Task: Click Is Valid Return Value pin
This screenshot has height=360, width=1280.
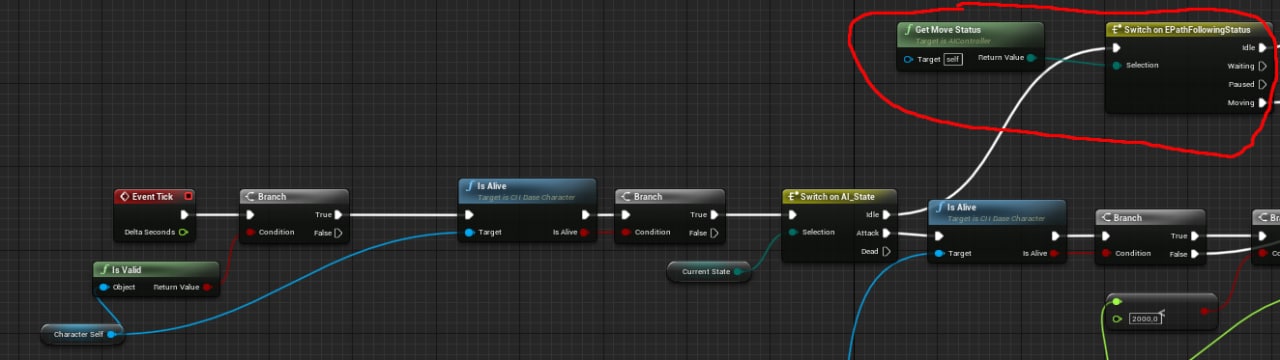Action: pyautogui.click(x=208, y=287)
